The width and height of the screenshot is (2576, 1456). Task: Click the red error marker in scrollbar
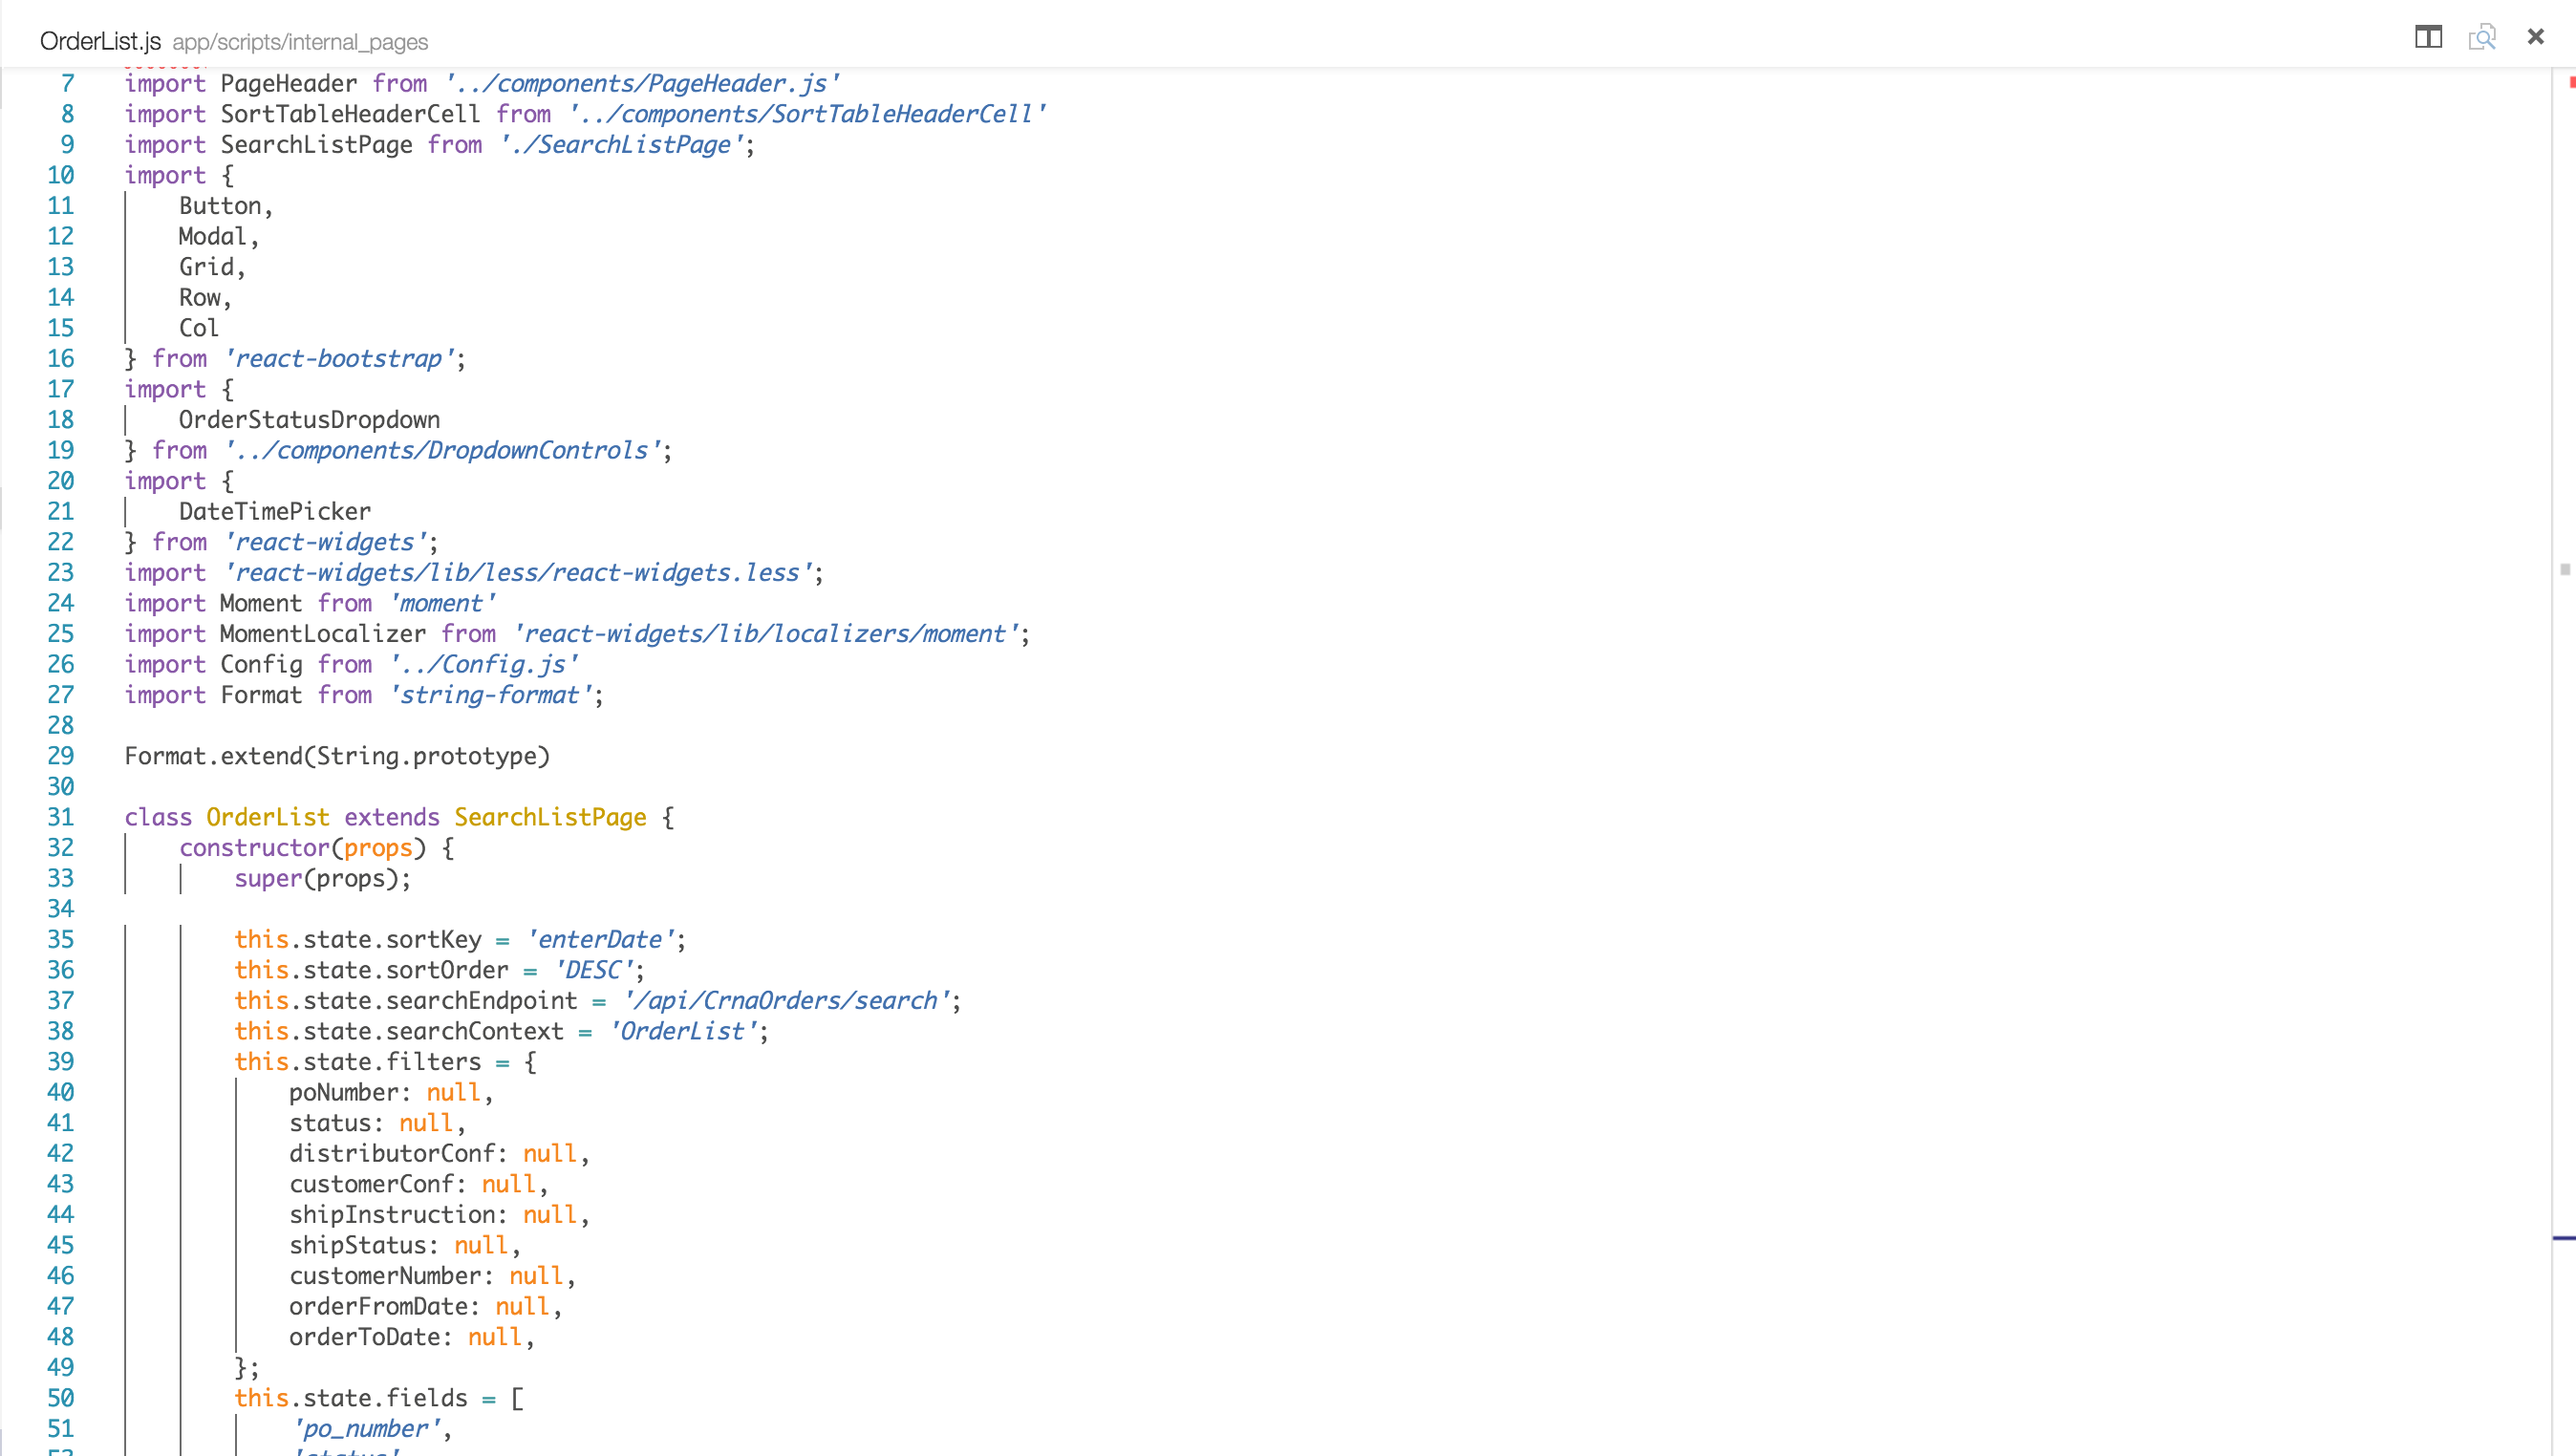[2571, 83]
